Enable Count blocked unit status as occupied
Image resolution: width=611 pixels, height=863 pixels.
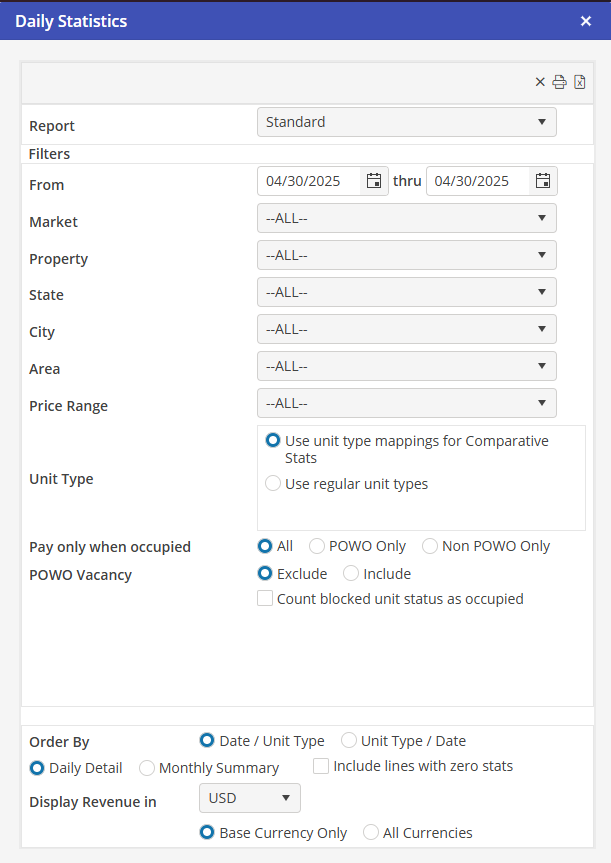click(x=265, y=599)
